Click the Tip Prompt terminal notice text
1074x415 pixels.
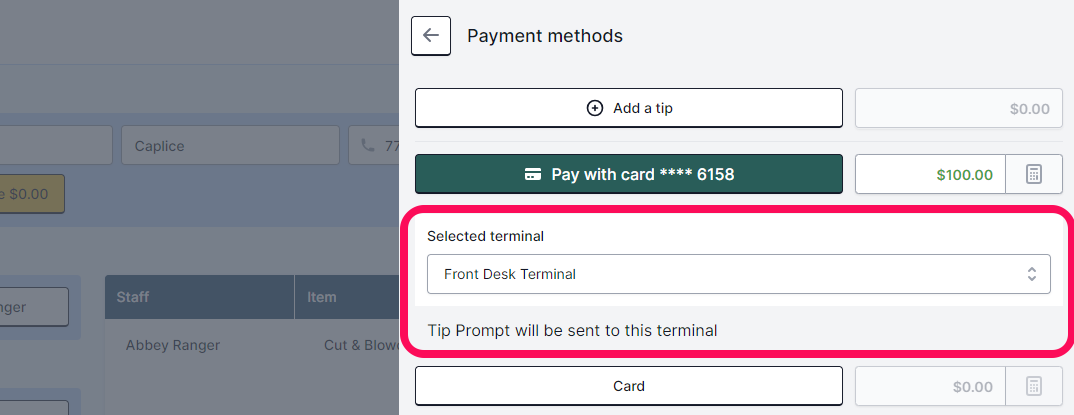pyautogui.click(x=572, y=331)
